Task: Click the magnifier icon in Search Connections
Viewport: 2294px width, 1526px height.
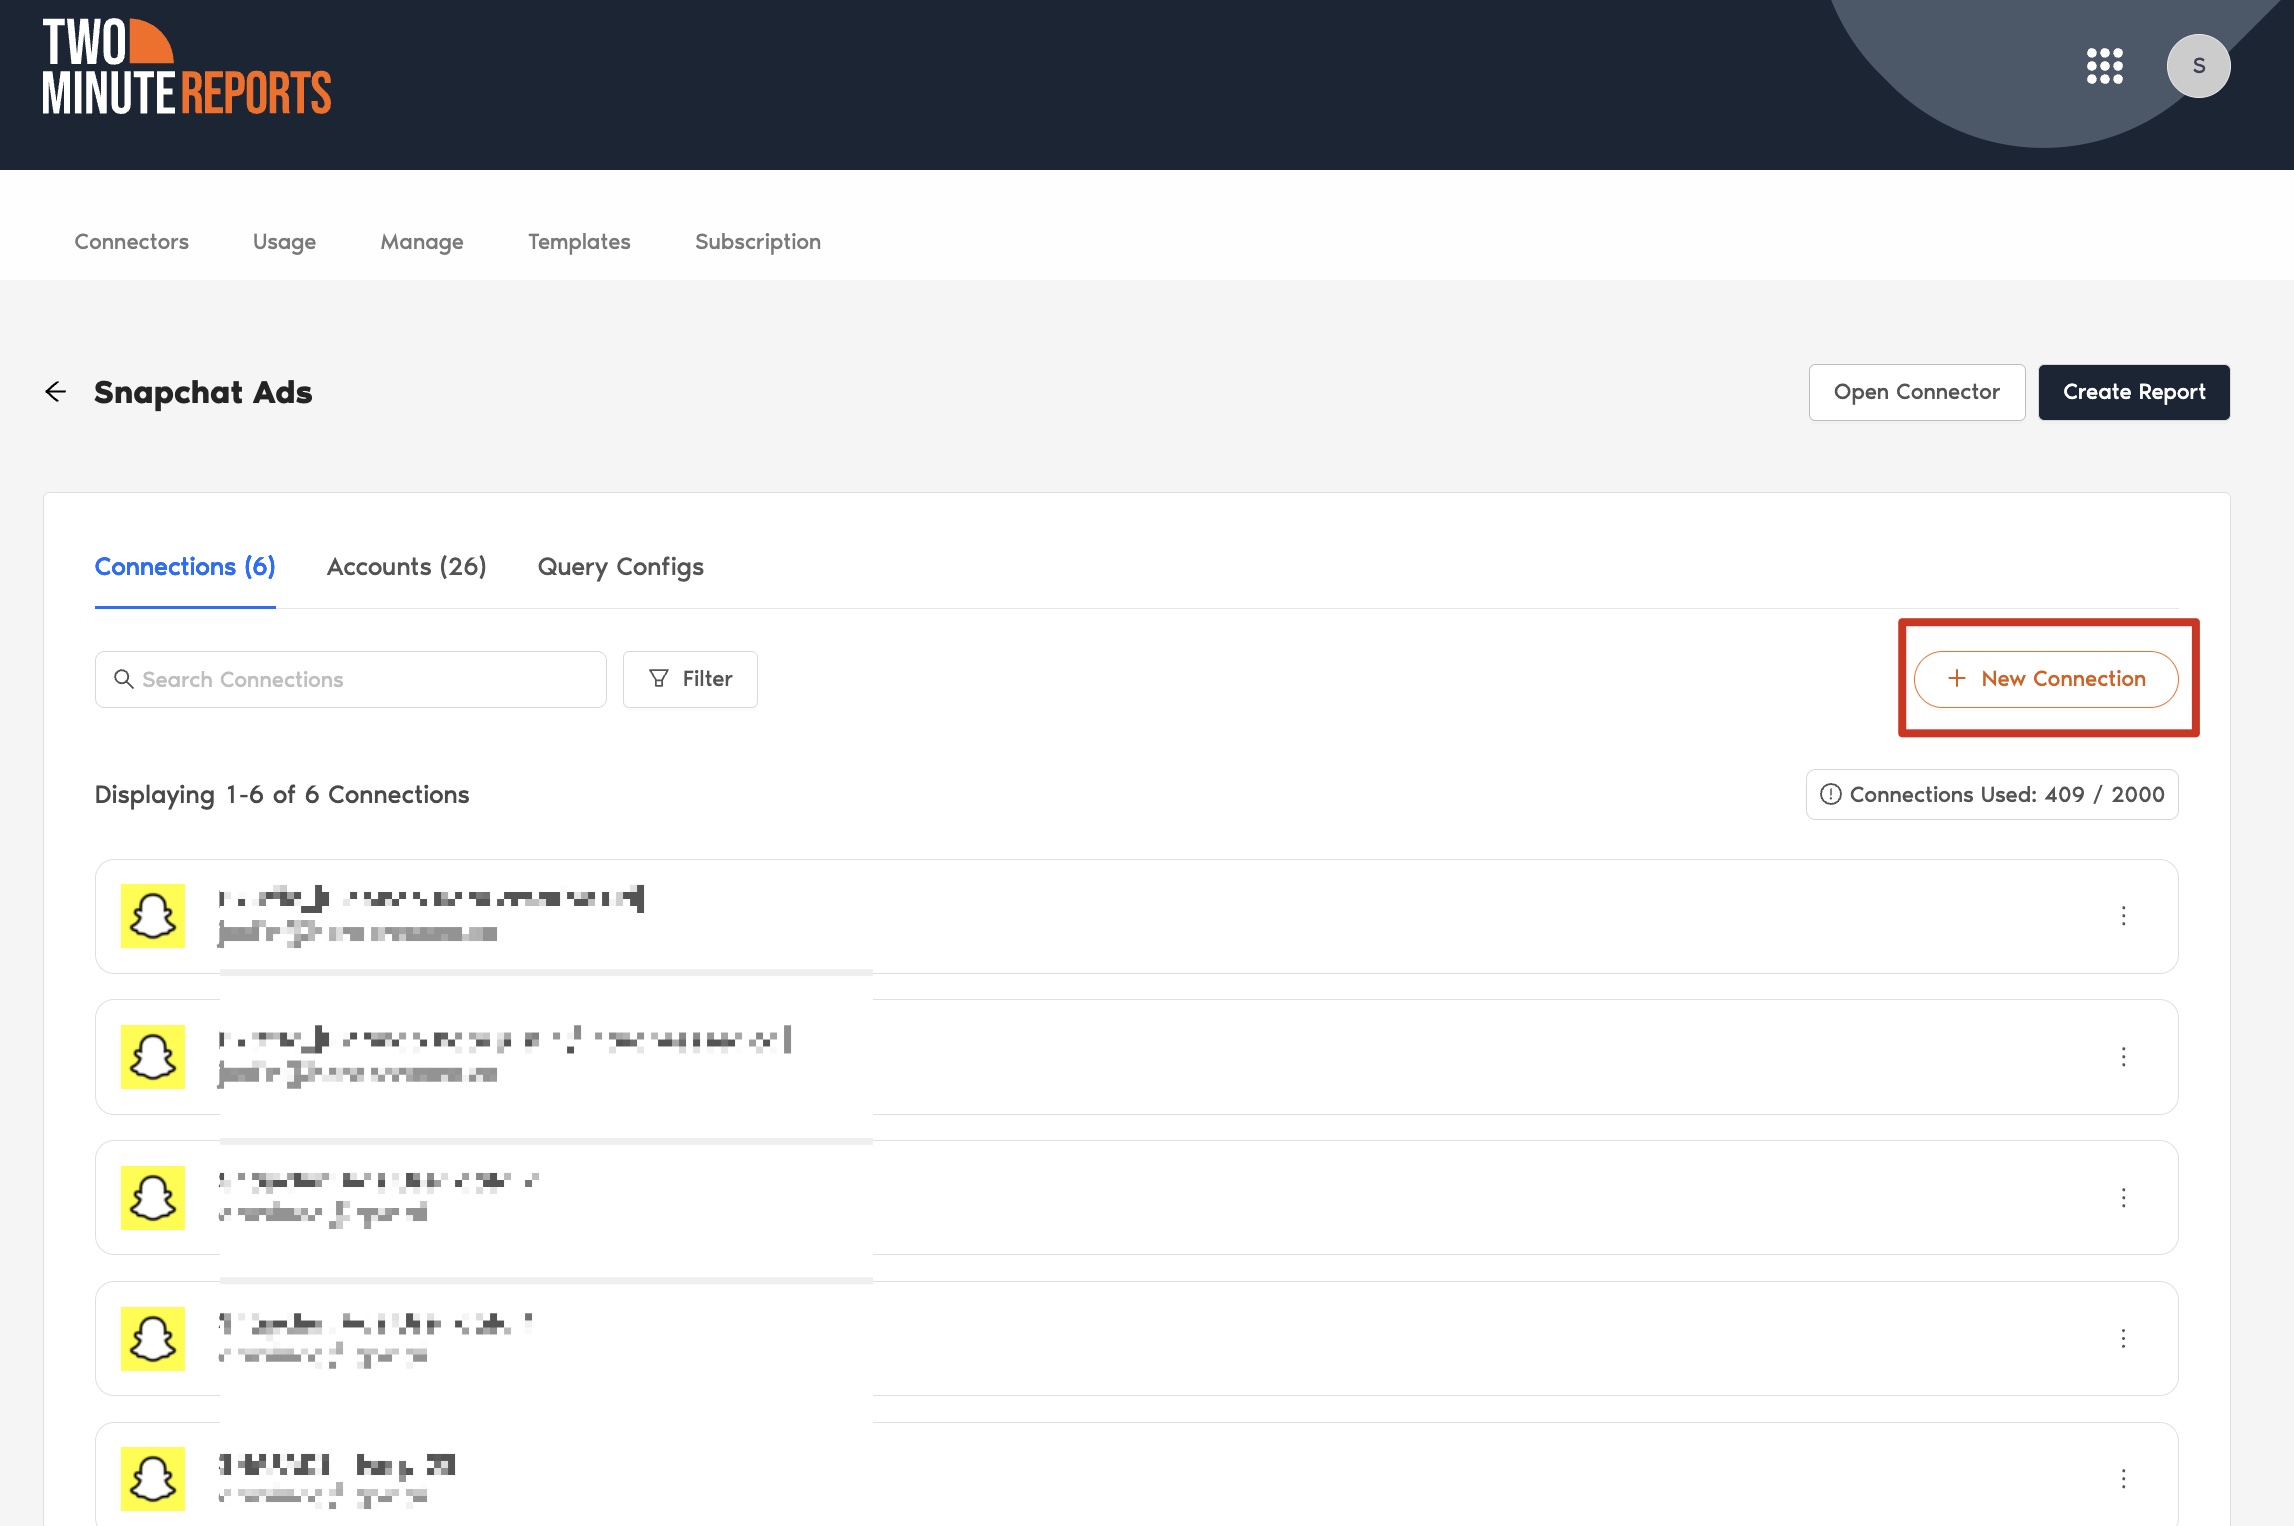Action: pyautogui.click(x=124, y=679)
